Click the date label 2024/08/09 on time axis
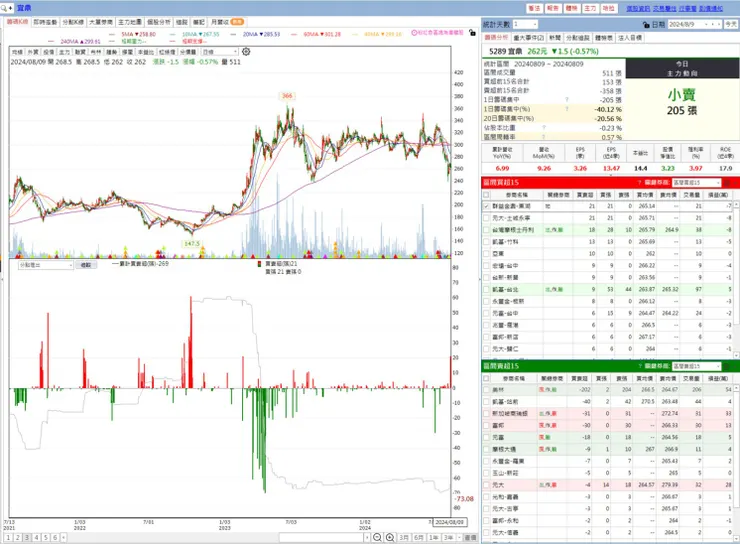 pos(449,522)
